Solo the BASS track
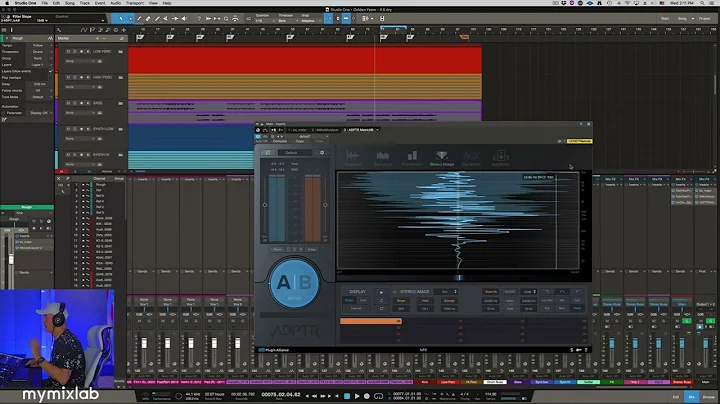This screenshot has height=404, width=720. pos(75,103)
